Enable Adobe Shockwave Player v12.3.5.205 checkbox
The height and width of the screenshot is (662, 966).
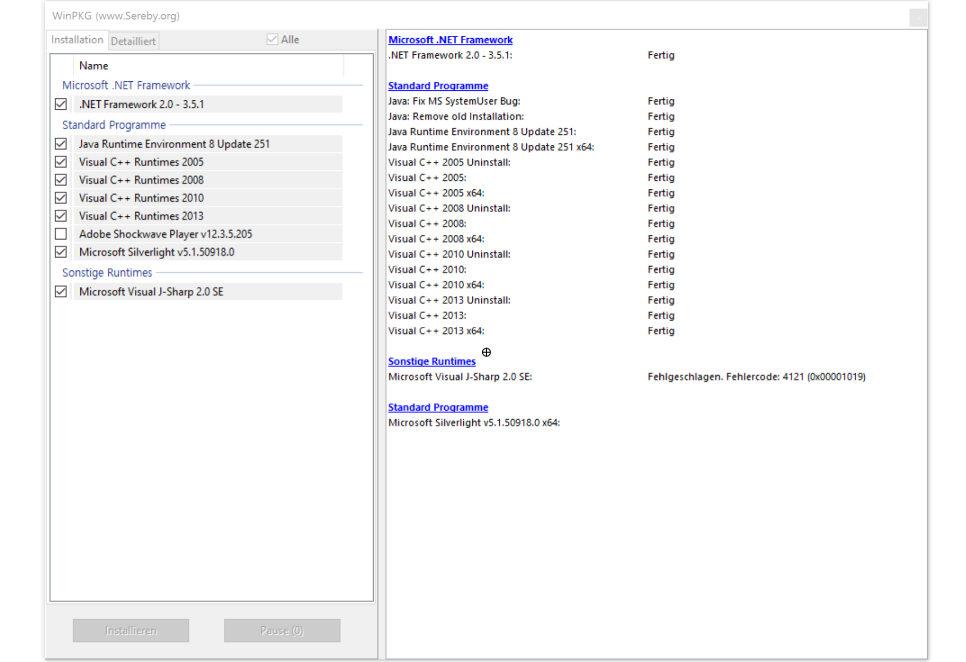[60, 234]
